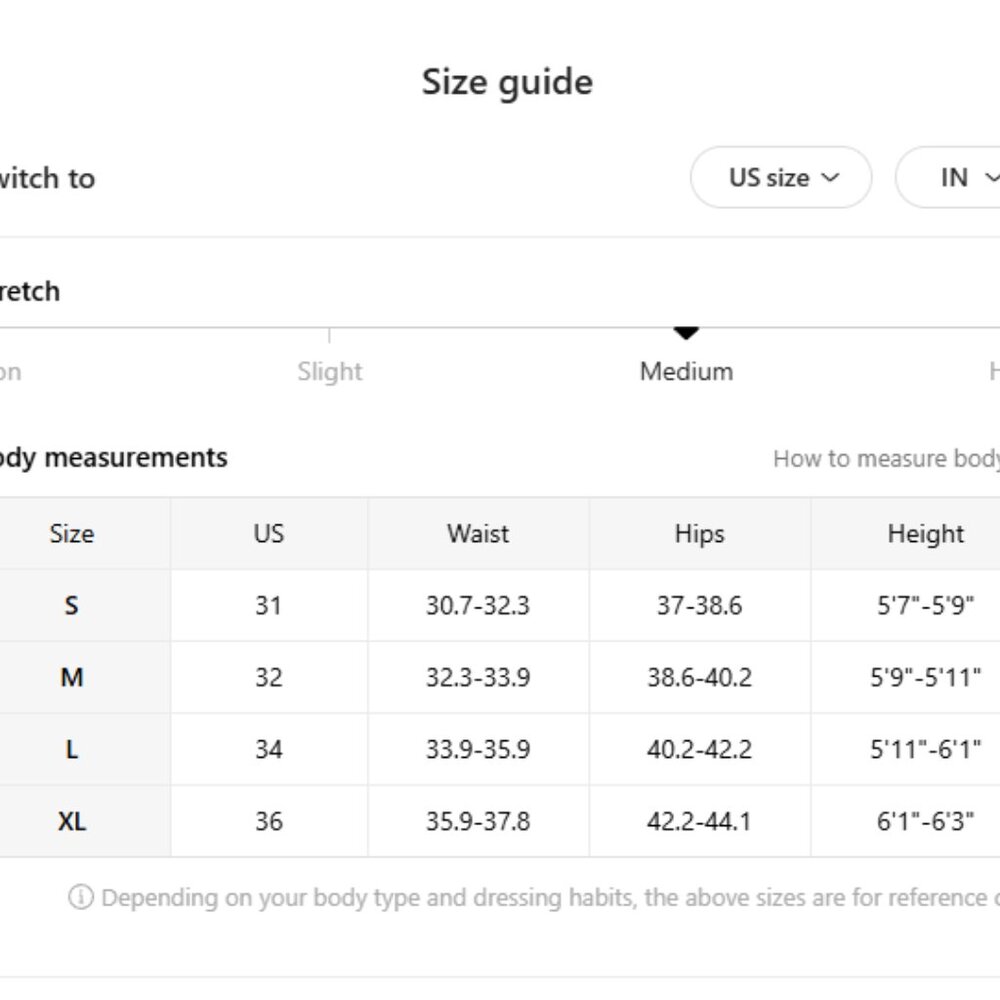1000x1000 pixels.
Task: Click US value 34 in the L row
Action: (x=268, y=749)
